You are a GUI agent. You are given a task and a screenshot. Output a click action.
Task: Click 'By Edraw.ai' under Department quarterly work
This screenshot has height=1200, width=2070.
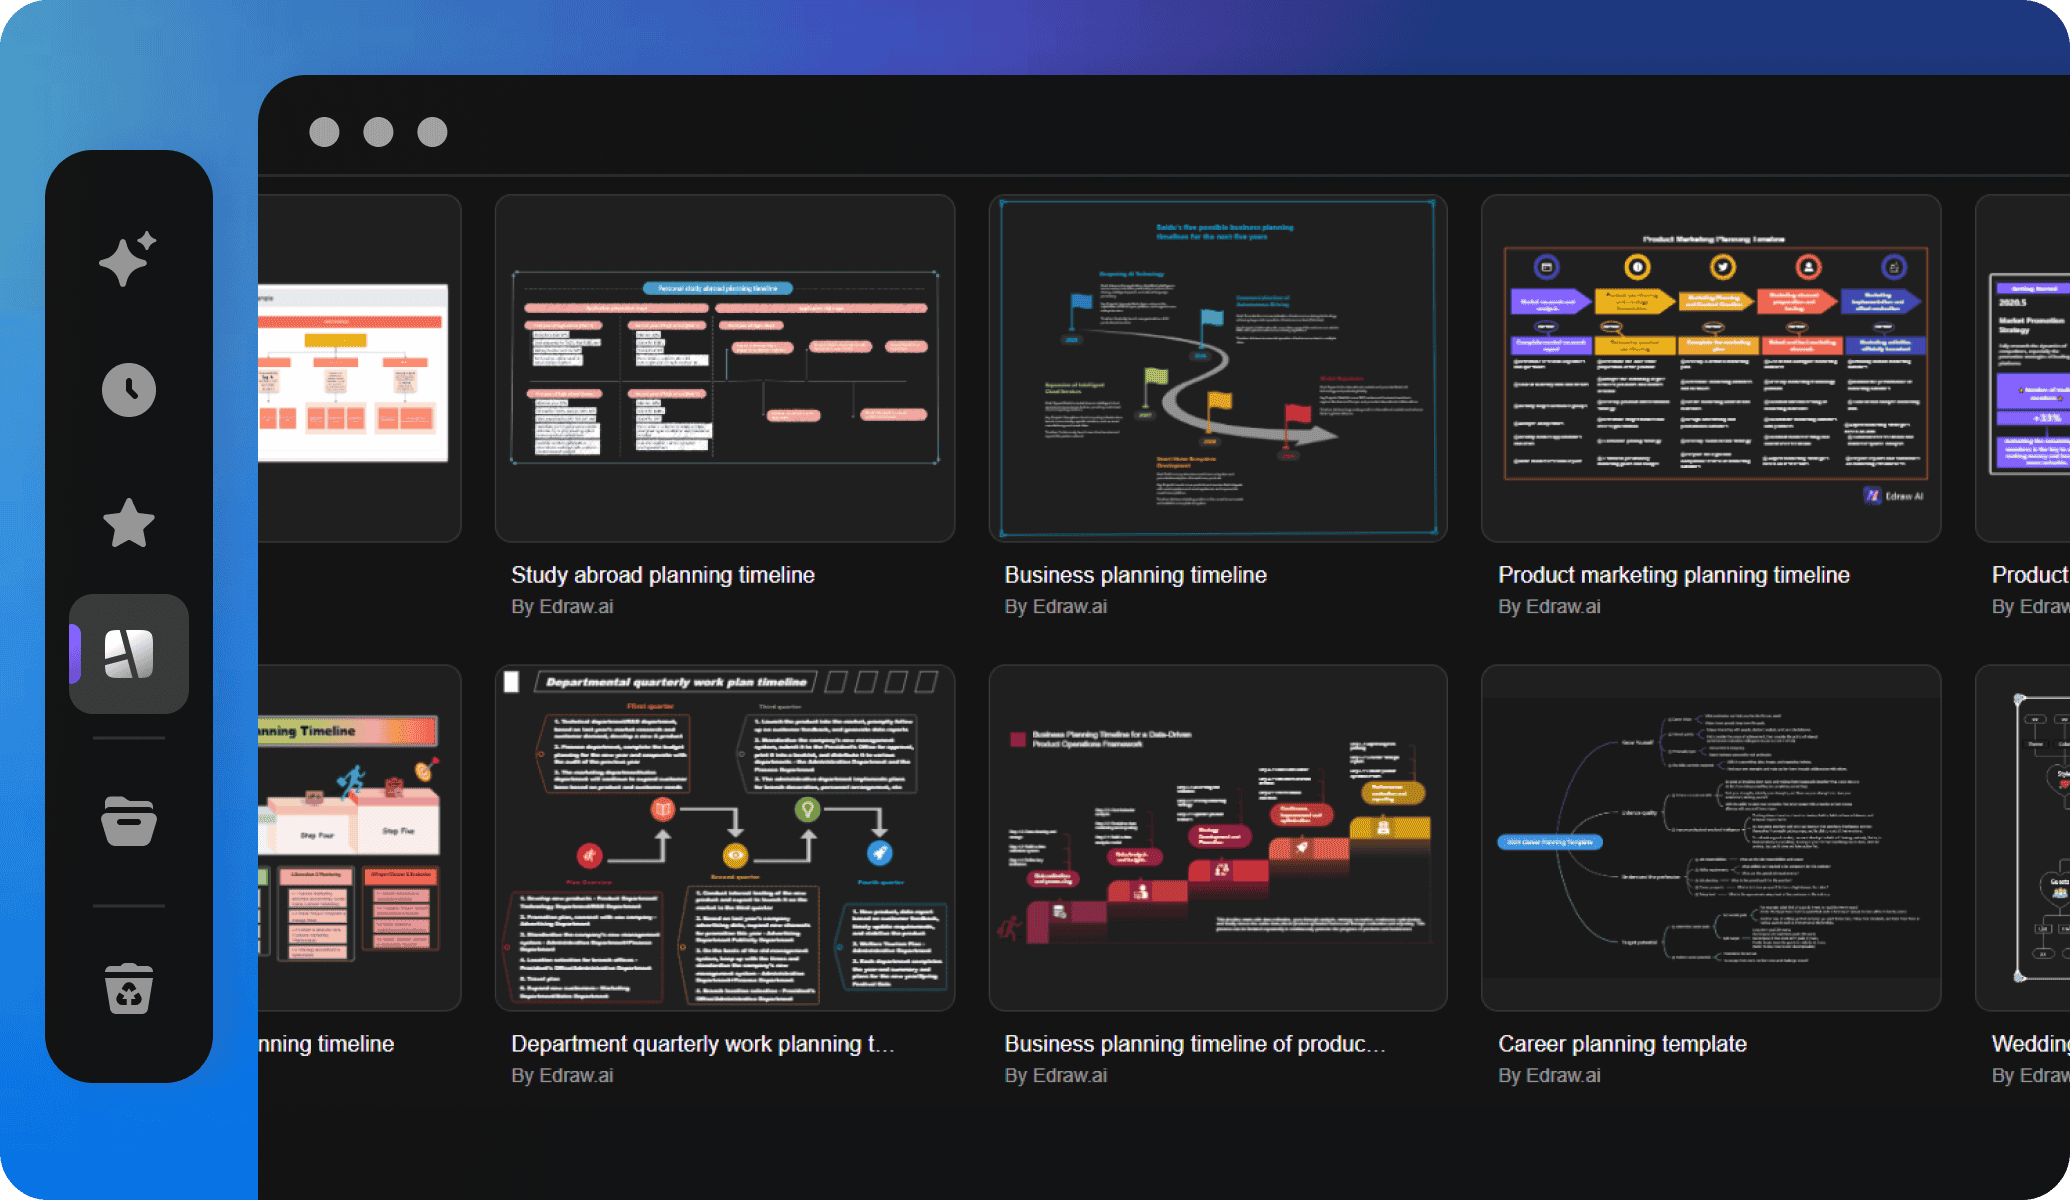coord(562,1075)
